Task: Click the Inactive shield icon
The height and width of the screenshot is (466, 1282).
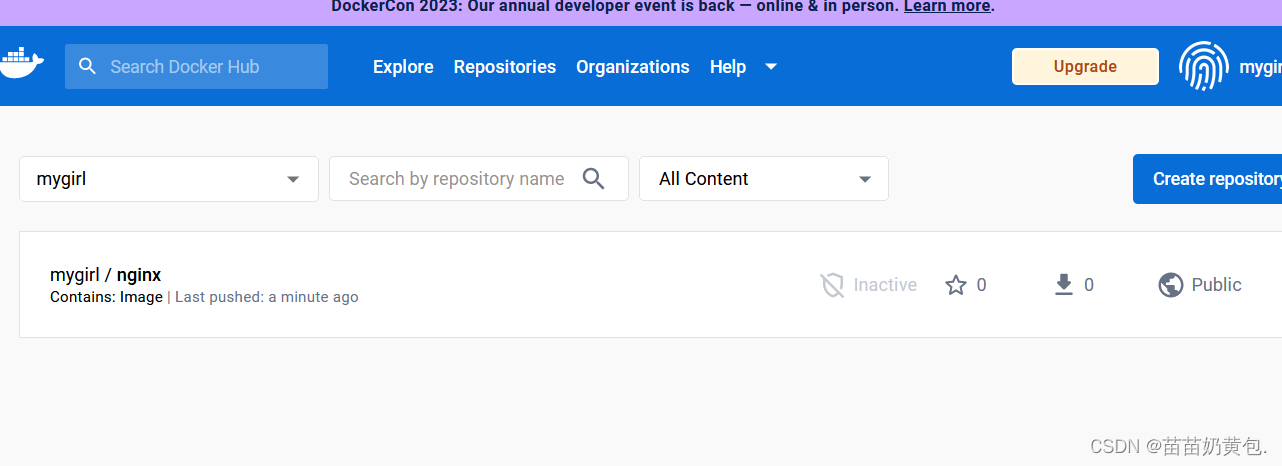Action: 832,285
